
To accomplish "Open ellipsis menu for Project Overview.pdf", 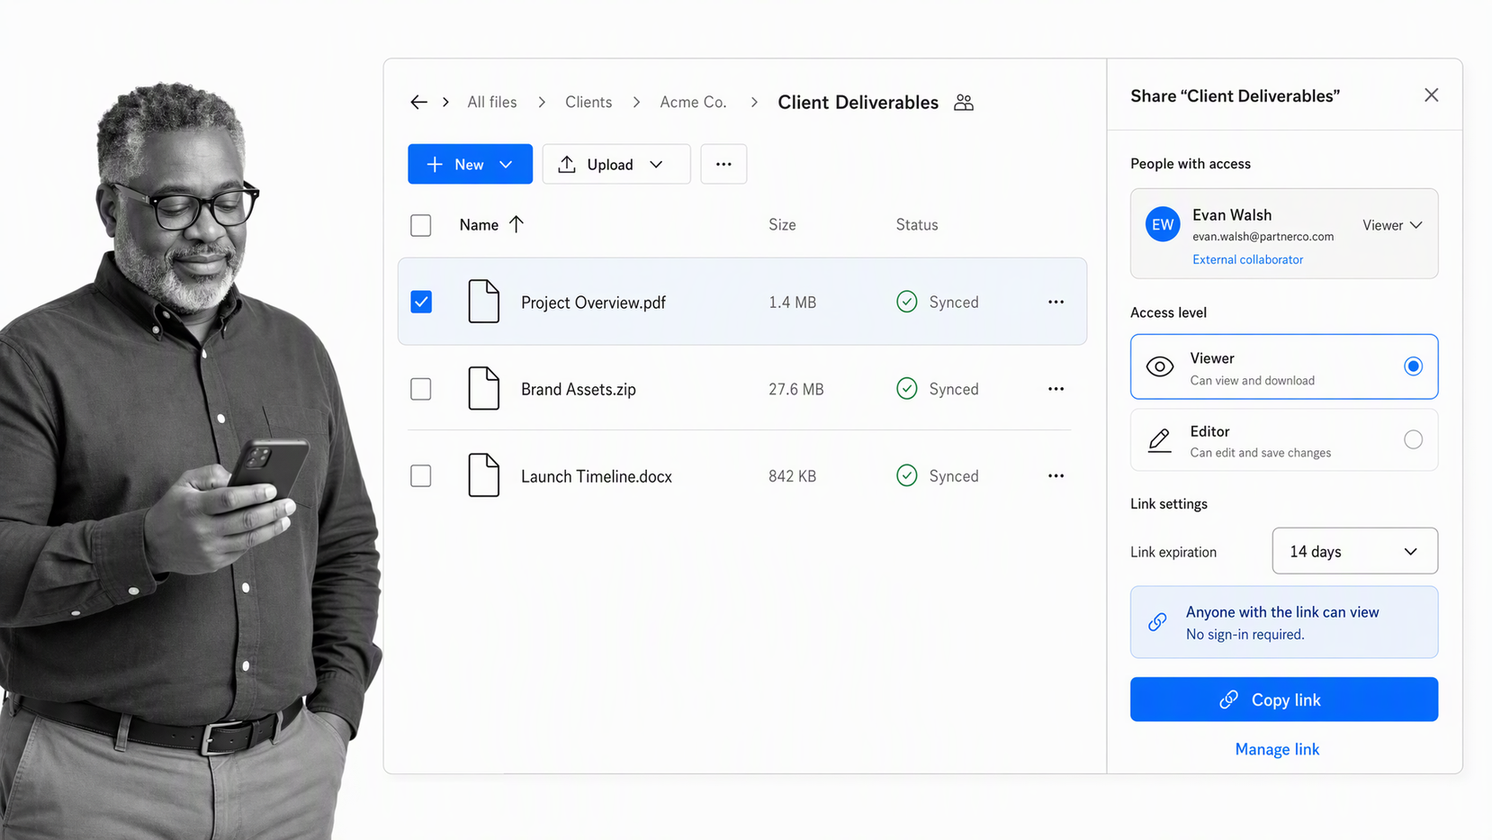I will (1056, 302).
